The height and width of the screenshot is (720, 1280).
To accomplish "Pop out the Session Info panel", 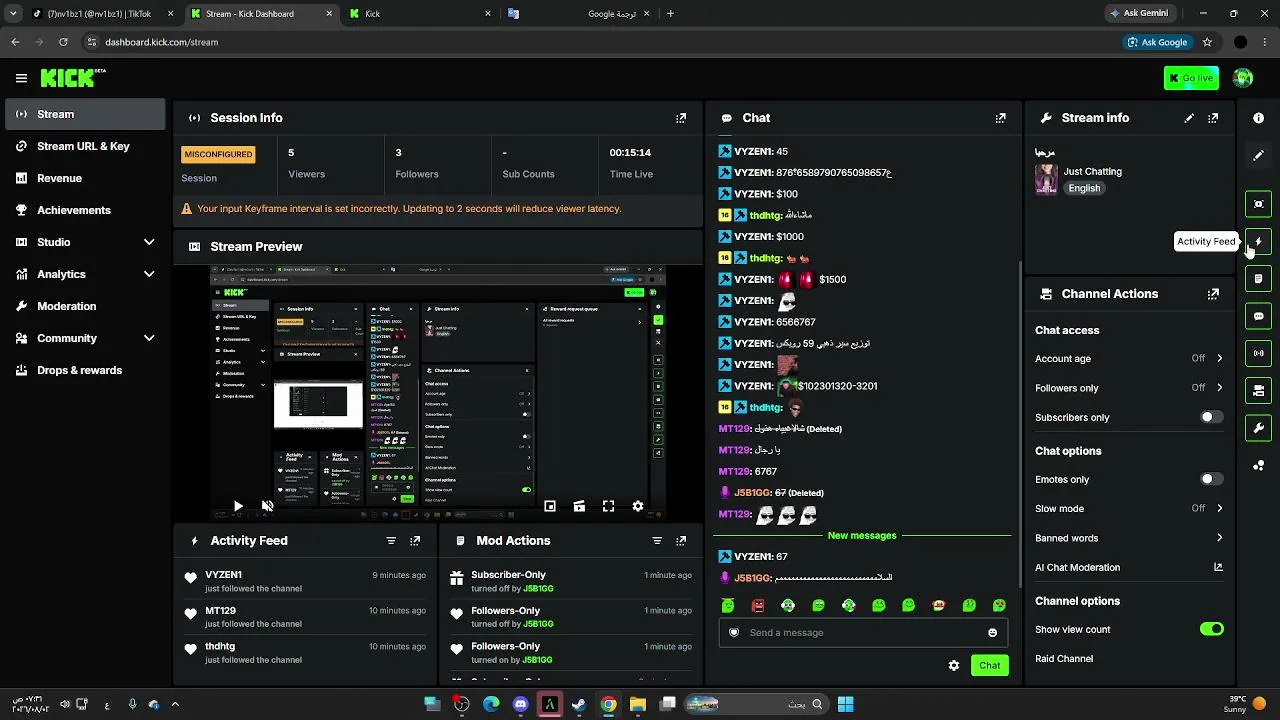I will [x=681, y=118].
